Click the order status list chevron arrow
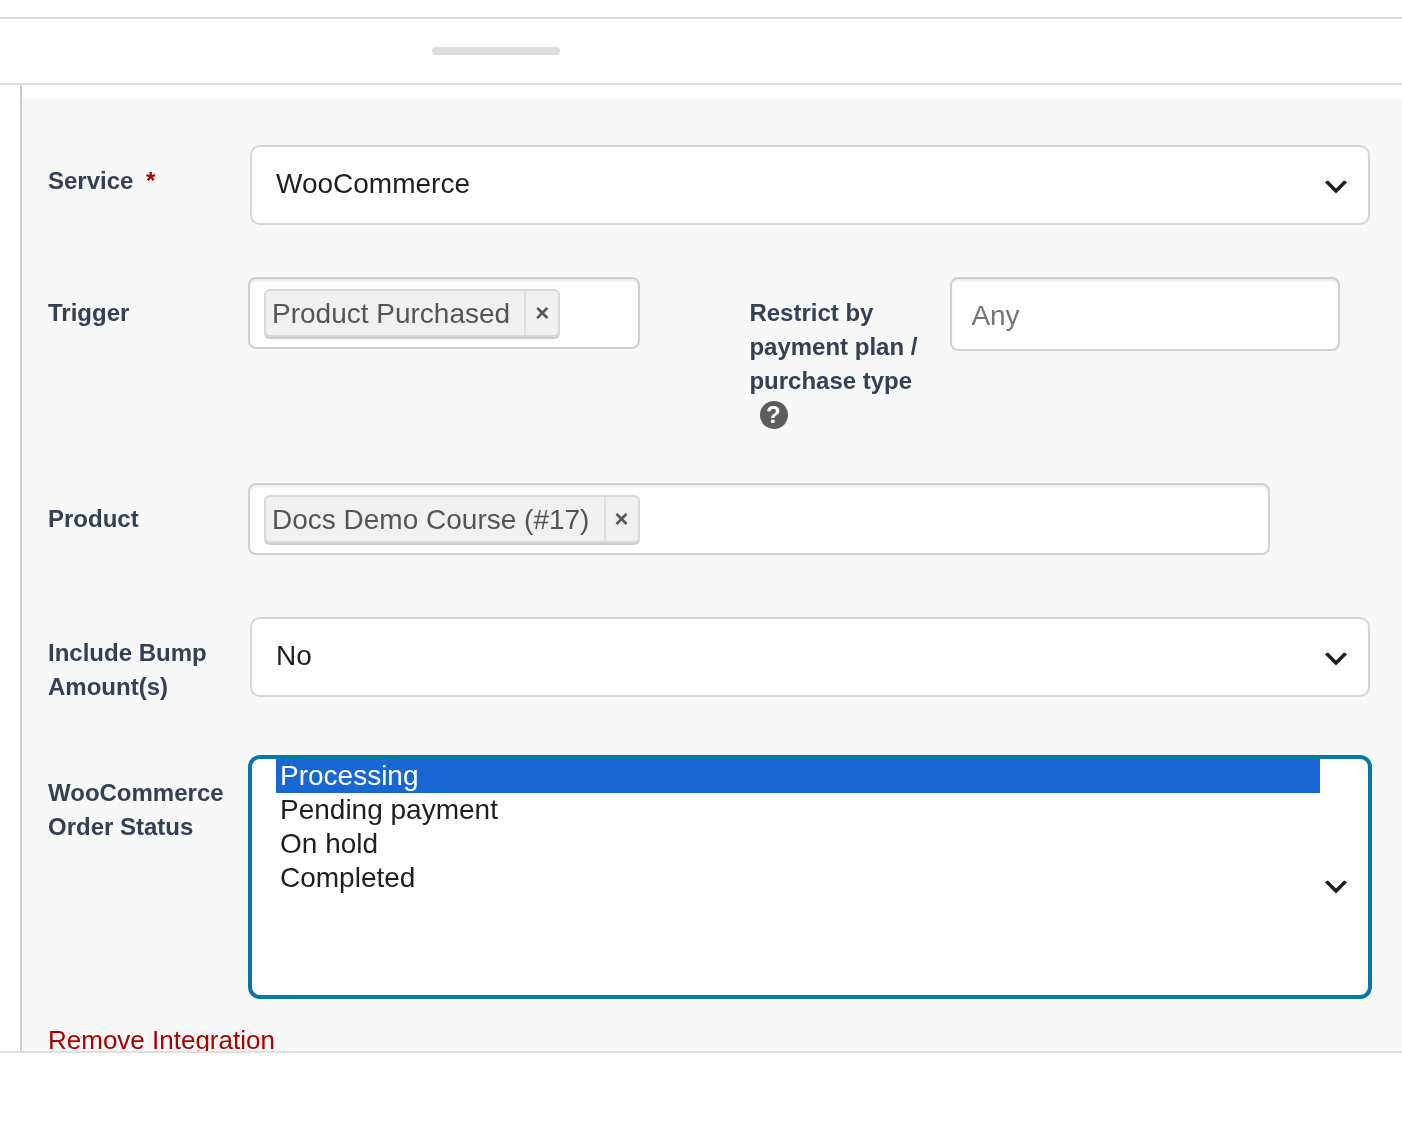Viewport: 1402px width, 1132px height. tap(1336, 886)
